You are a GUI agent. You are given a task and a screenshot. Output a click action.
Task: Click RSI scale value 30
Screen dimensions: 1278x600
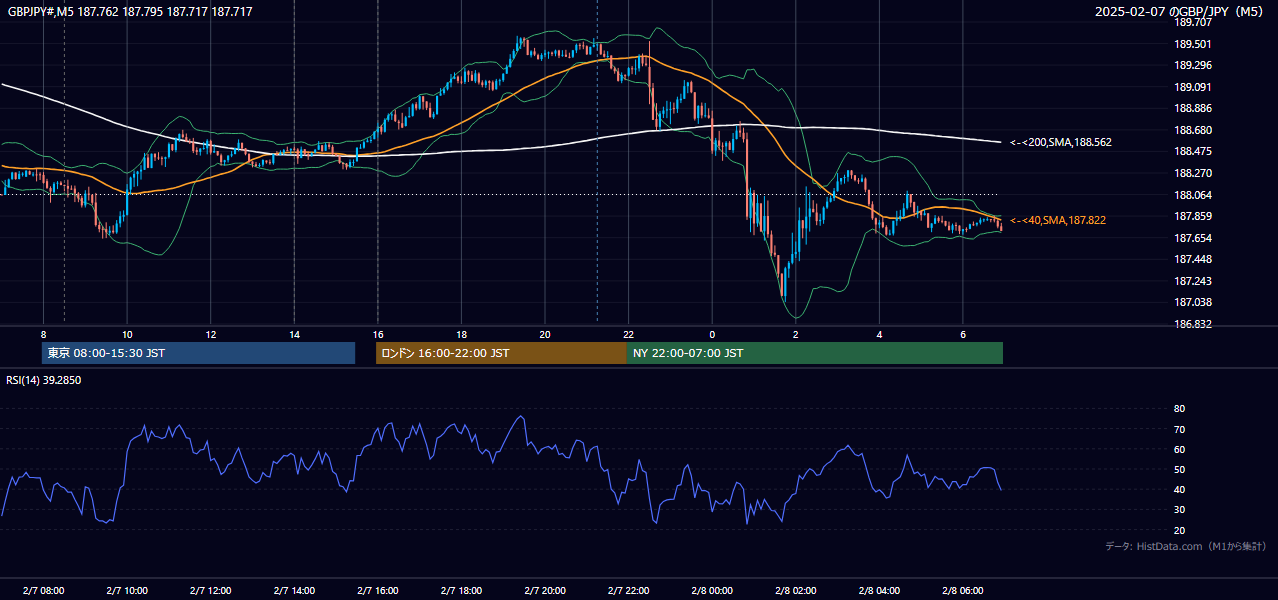[x=1179, y=509]
